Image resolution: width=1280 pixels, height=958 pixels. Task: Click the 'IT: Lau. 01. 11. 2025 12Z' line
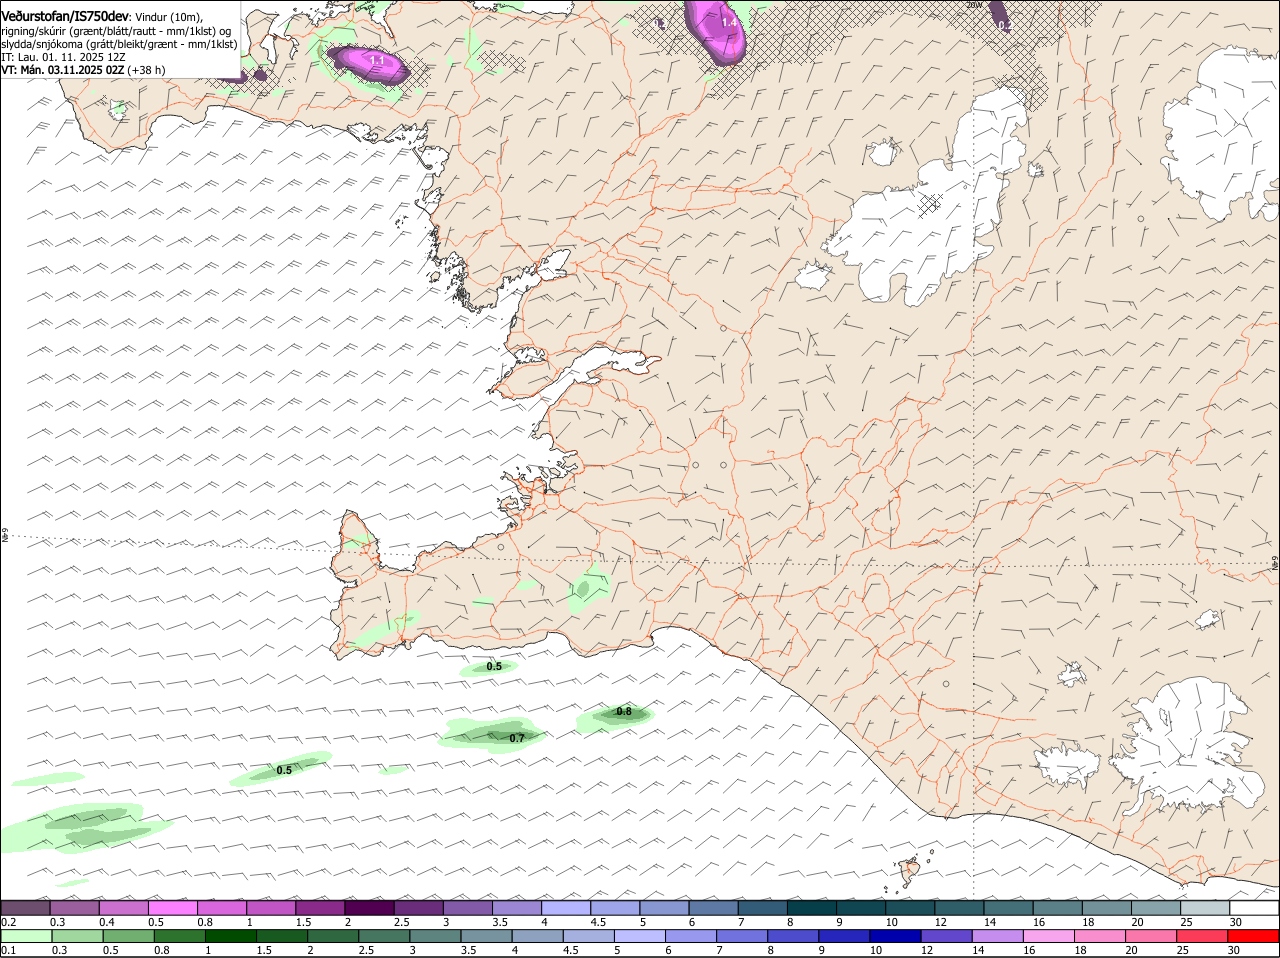pos(63,57)
